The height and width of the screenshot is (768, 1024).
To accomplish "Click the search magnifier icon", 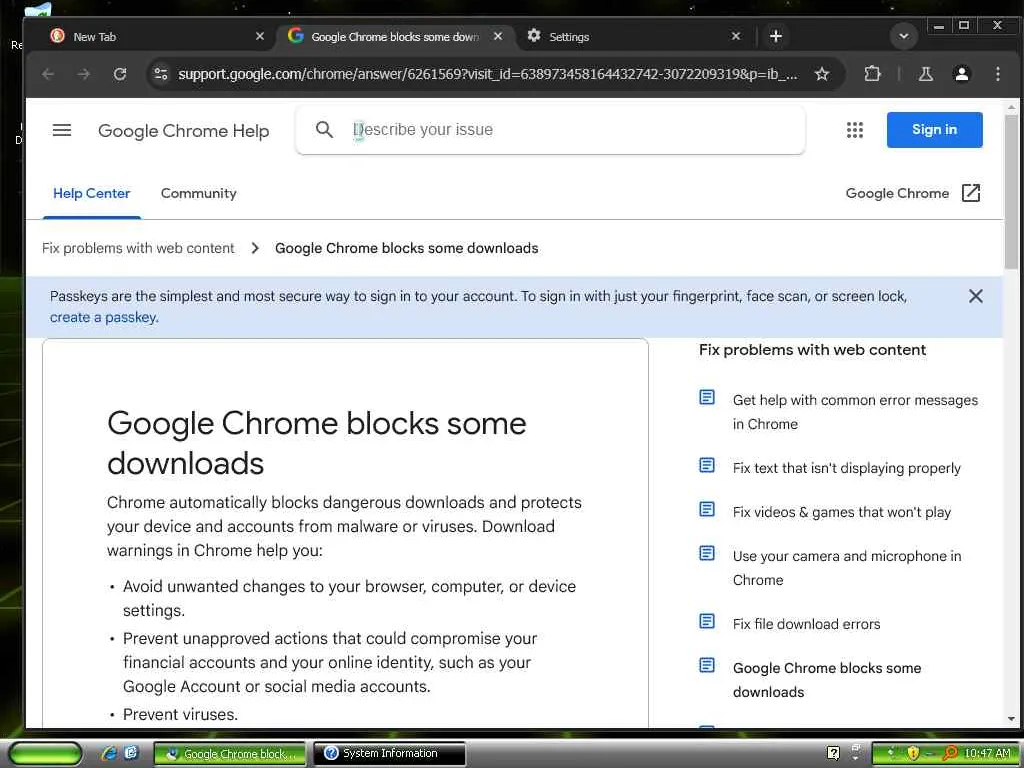I will pos(324,129).
